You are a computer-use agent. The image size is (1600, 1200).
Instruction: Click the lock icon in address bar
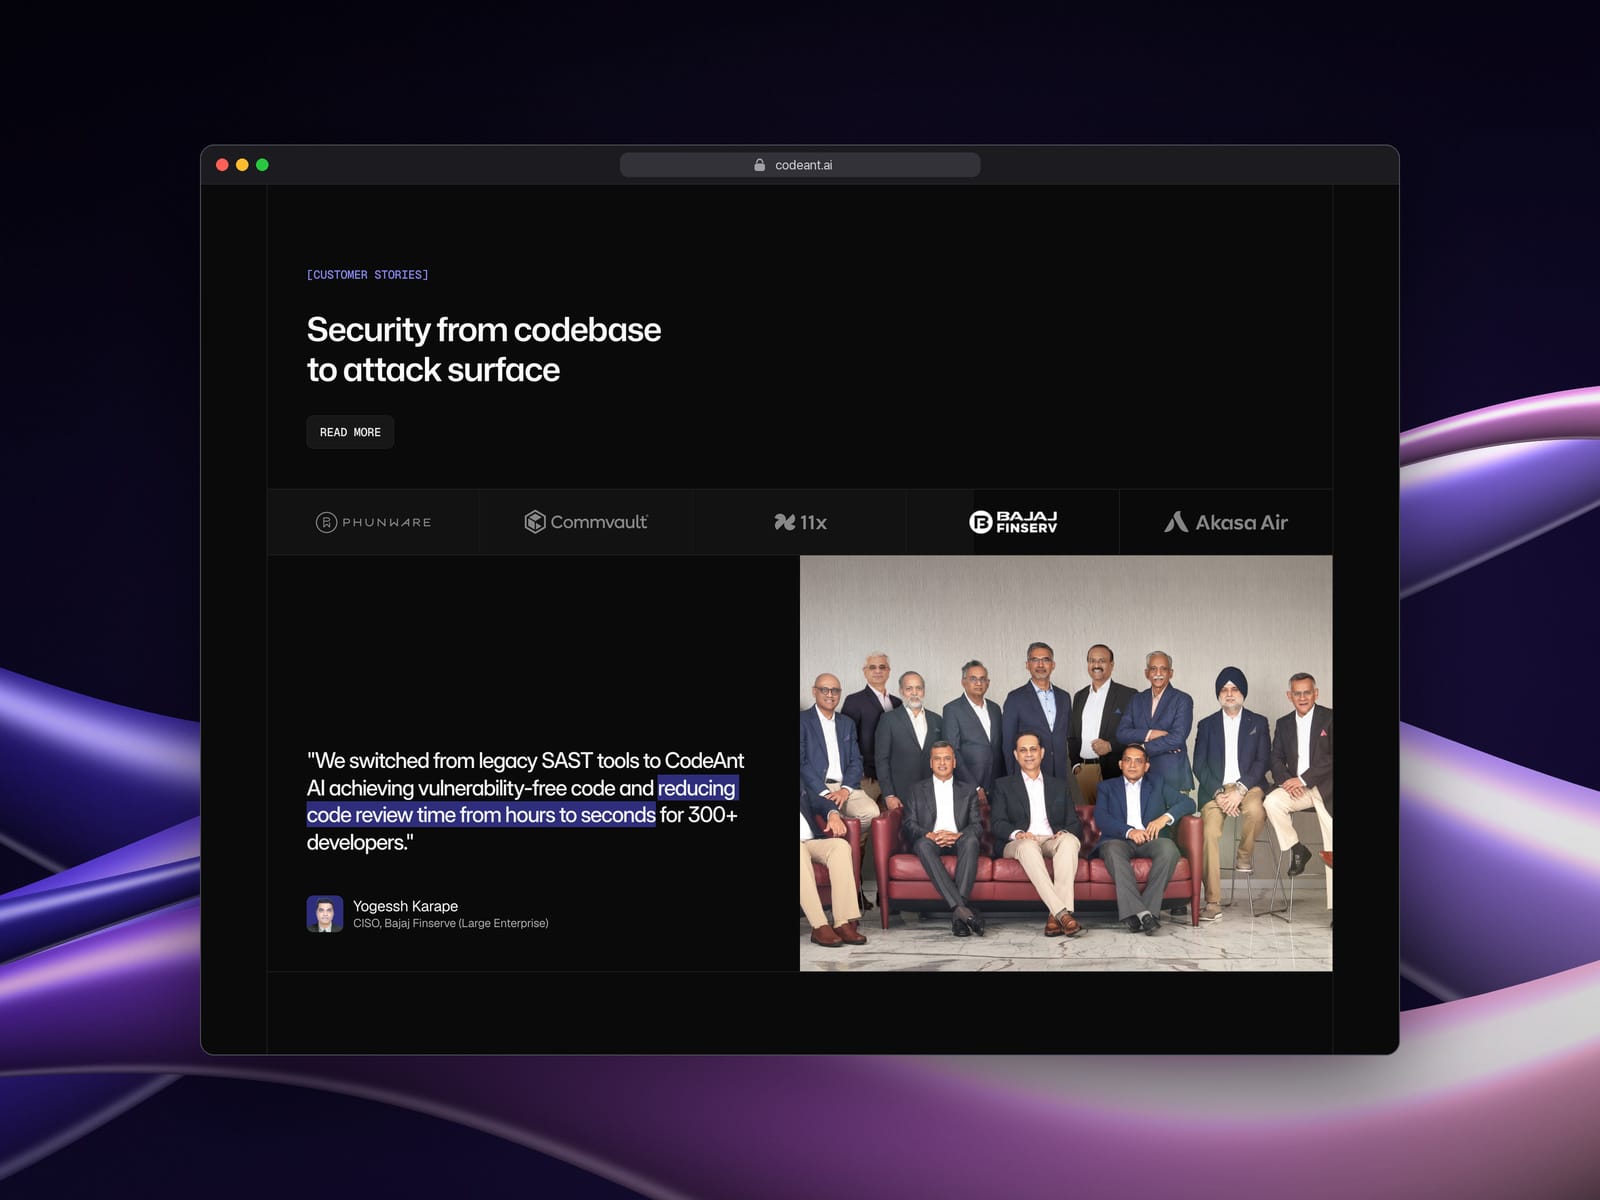tap(760, 165)
